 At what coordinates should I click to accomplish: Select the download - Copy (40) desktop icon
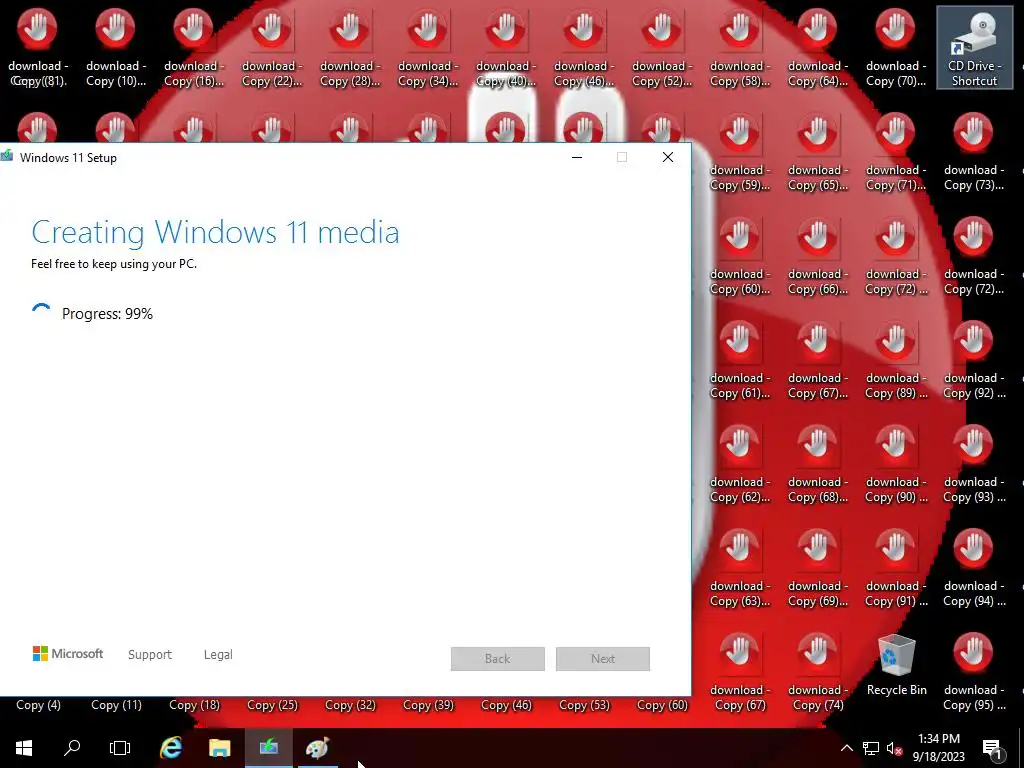tap(505, 48)
